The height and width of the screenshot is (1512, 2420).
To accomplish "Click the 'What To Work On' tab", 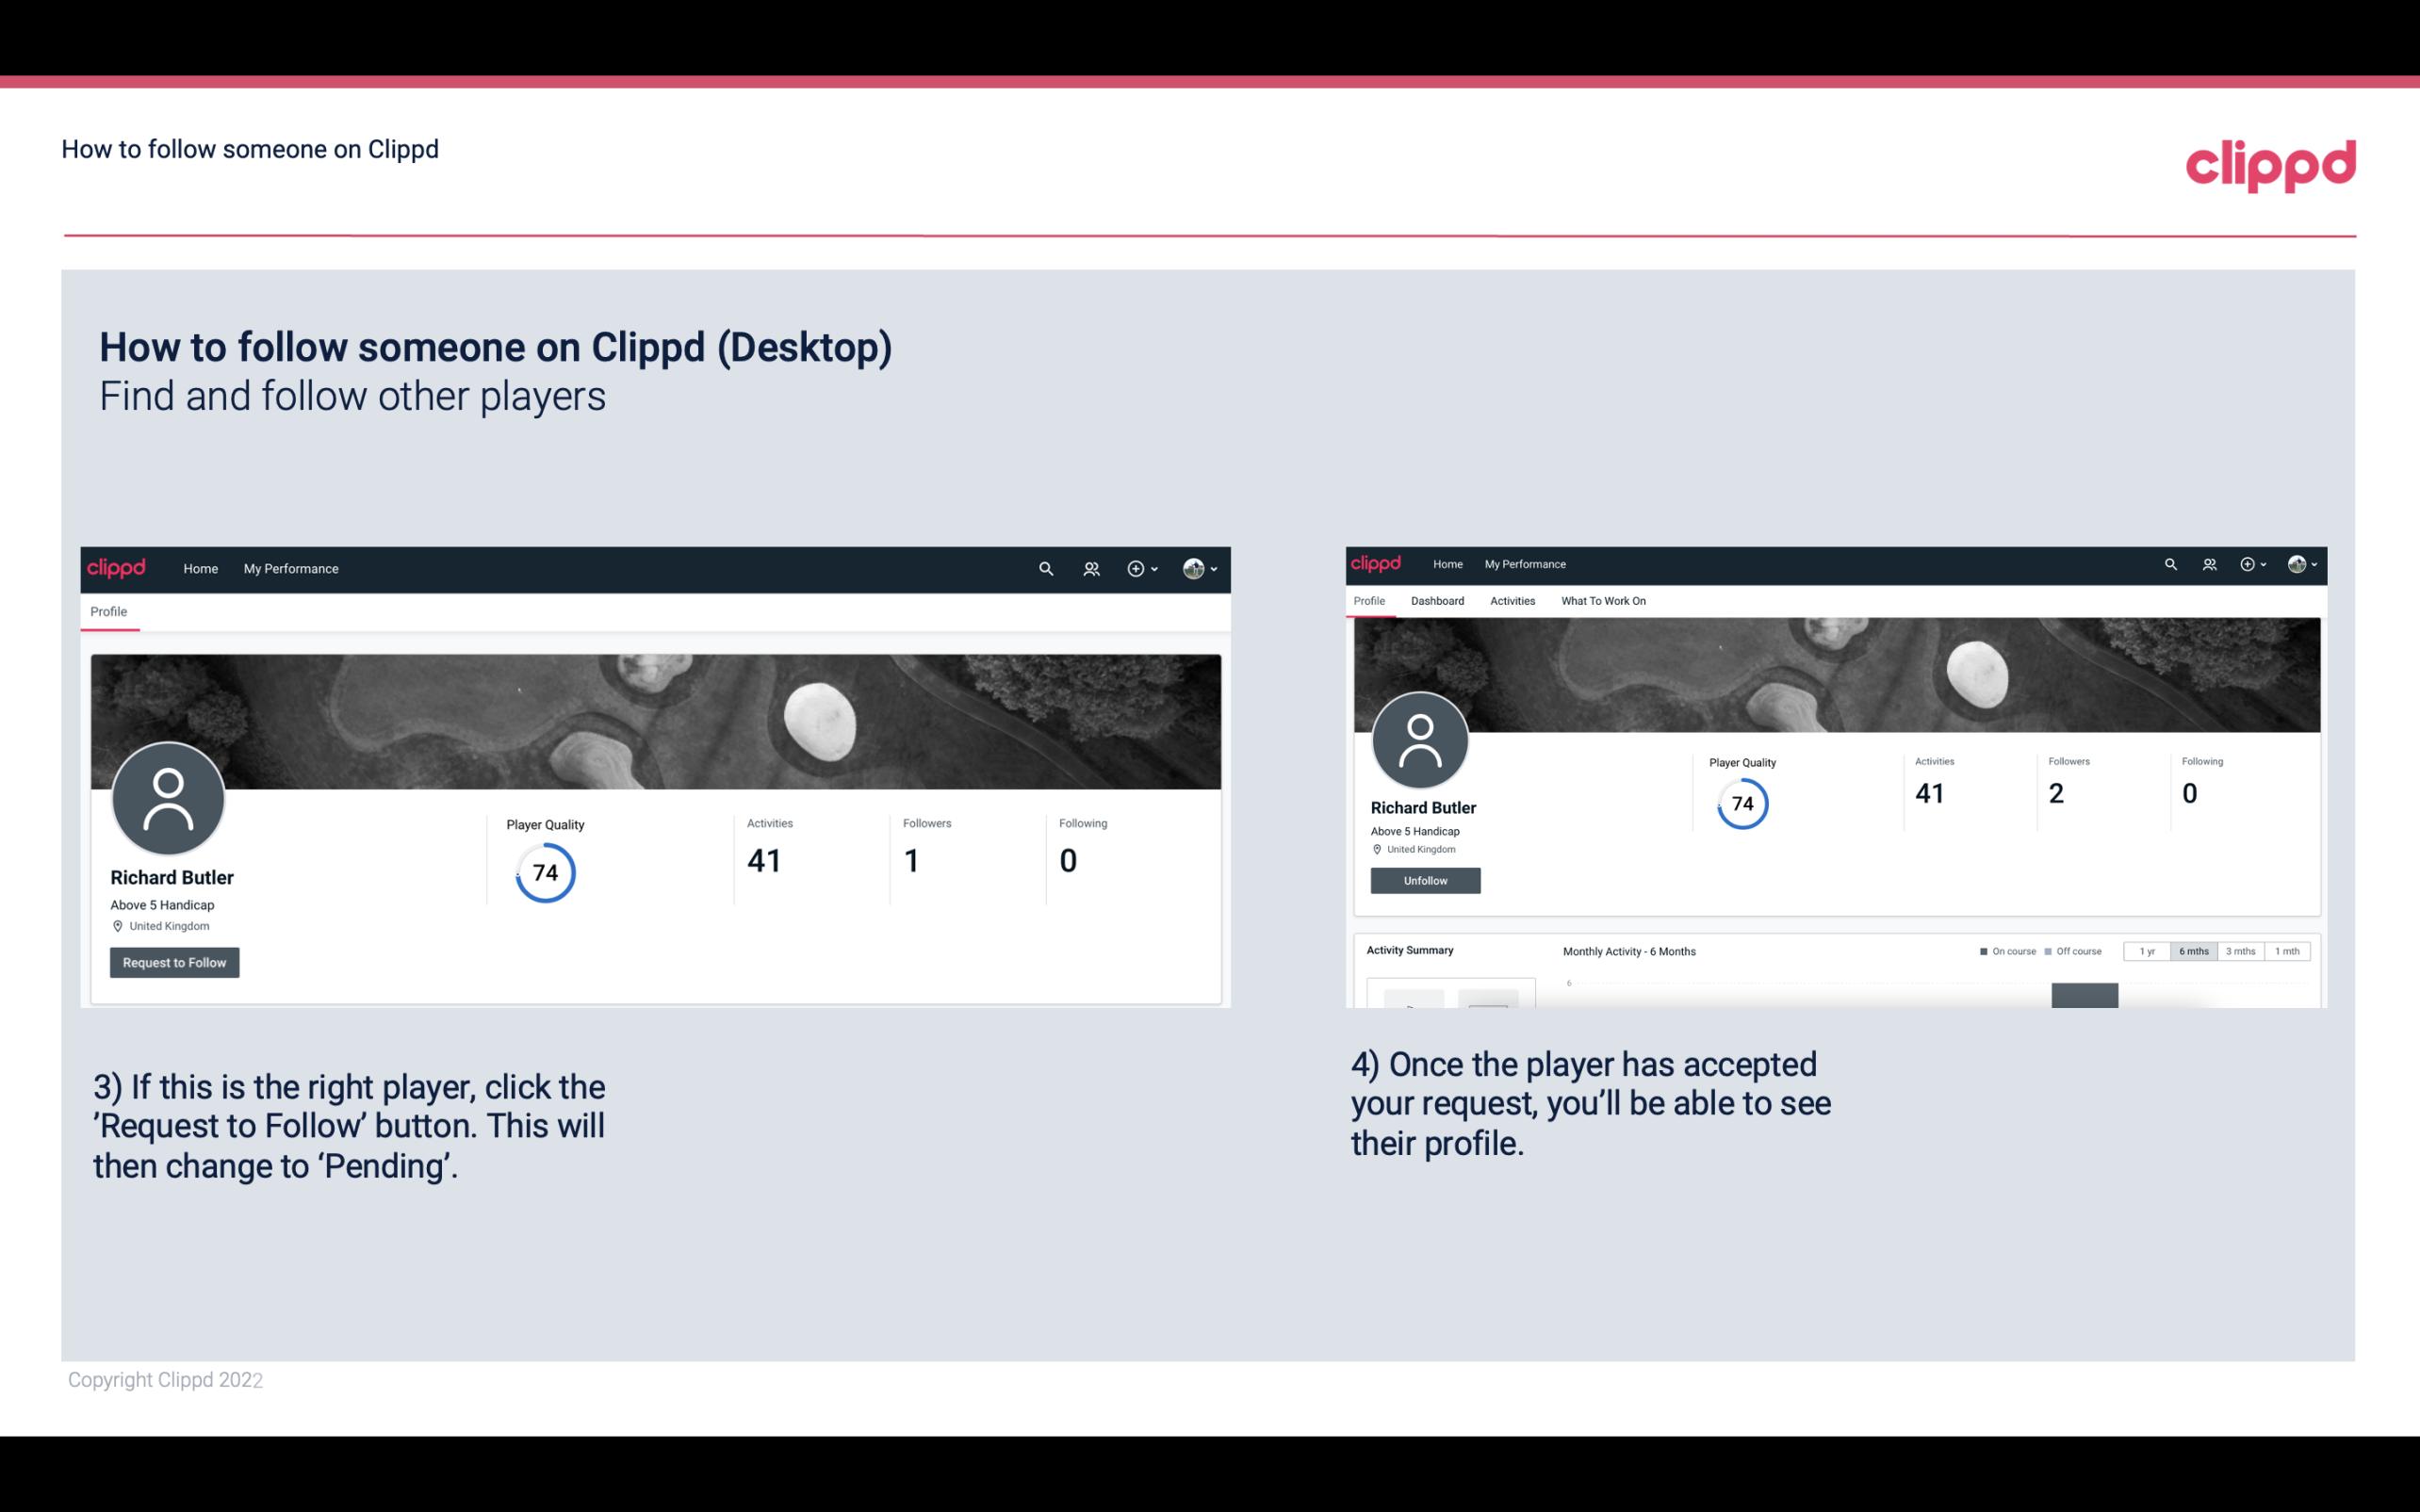I will pos(1603,601).
